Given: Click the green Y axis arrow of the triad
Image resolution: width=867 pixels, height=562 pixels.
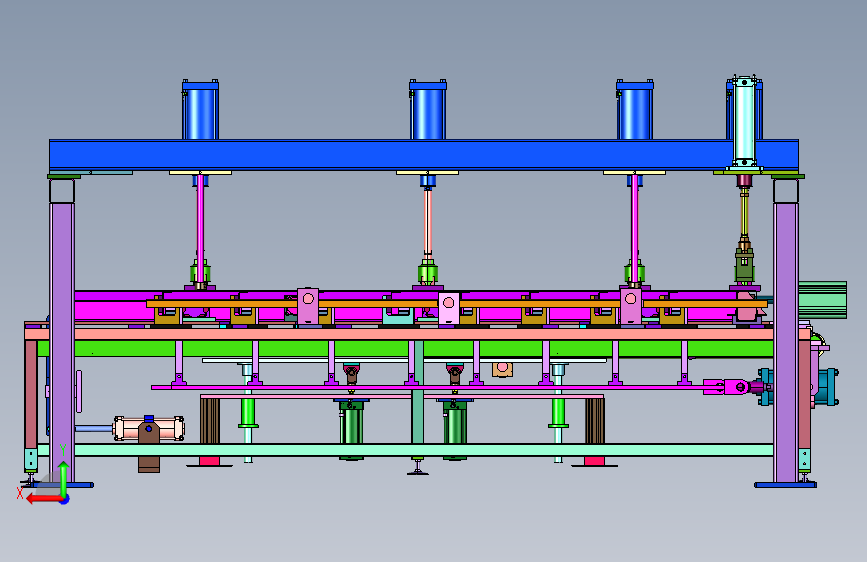Looking at the screenshot, I should tap(64, 477).
